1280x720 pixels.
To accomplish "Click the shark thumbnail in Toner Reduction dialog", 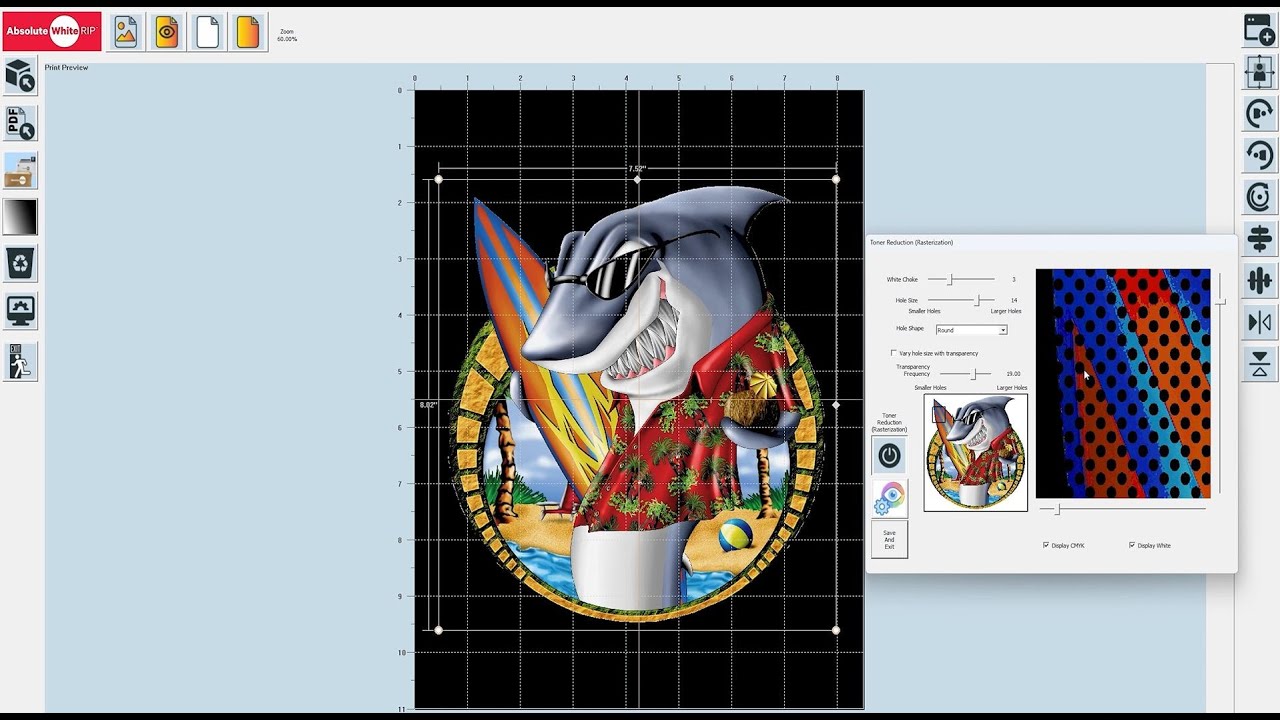I will [x=975, y=453].
